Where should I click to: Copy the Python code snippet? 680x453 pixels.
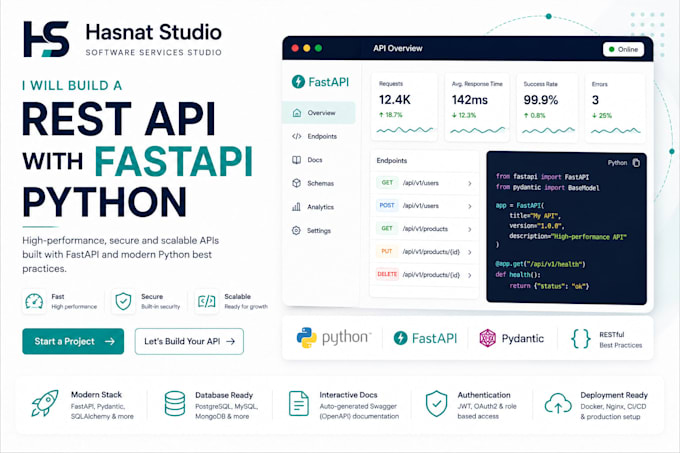[x=636, y=163]
